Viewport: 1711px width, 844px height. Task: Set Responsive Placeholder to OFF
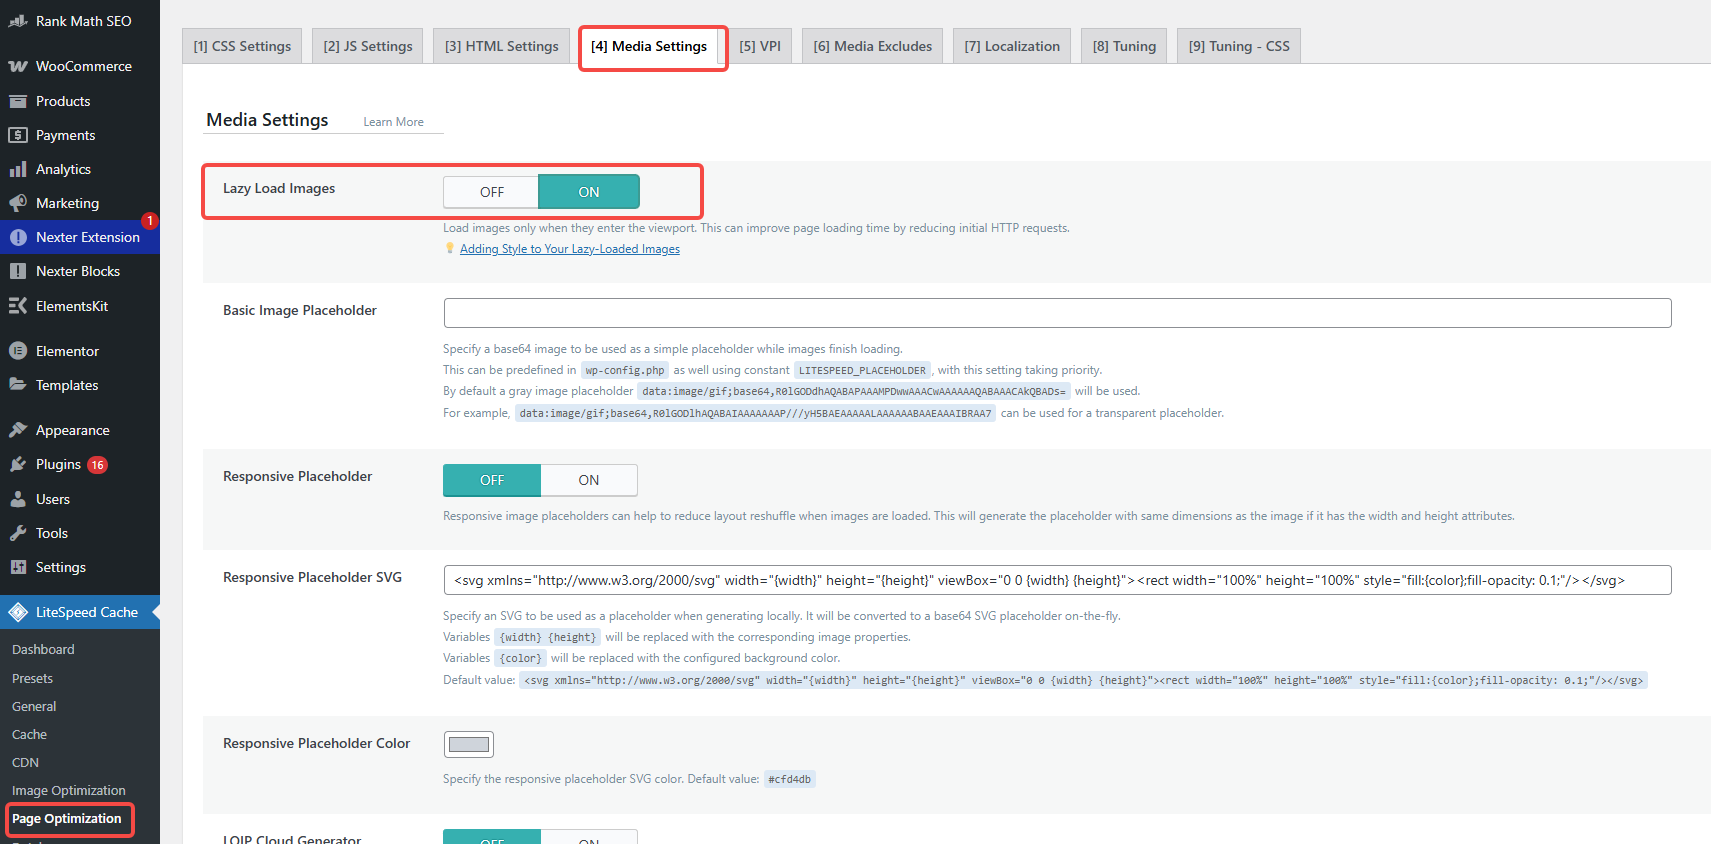pyautogui.click(x=491, y=480)
